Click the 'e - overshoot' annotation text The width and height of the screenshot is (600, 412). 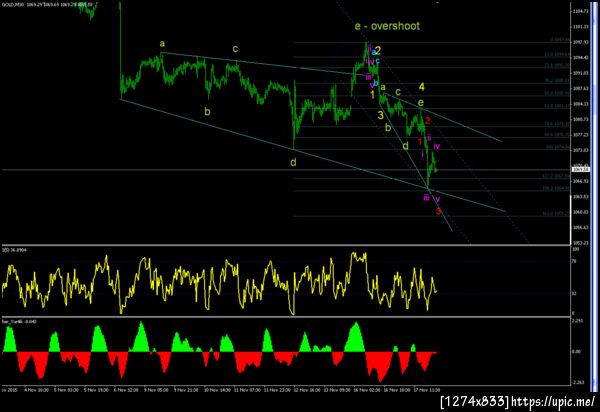[x=387, y=26]
